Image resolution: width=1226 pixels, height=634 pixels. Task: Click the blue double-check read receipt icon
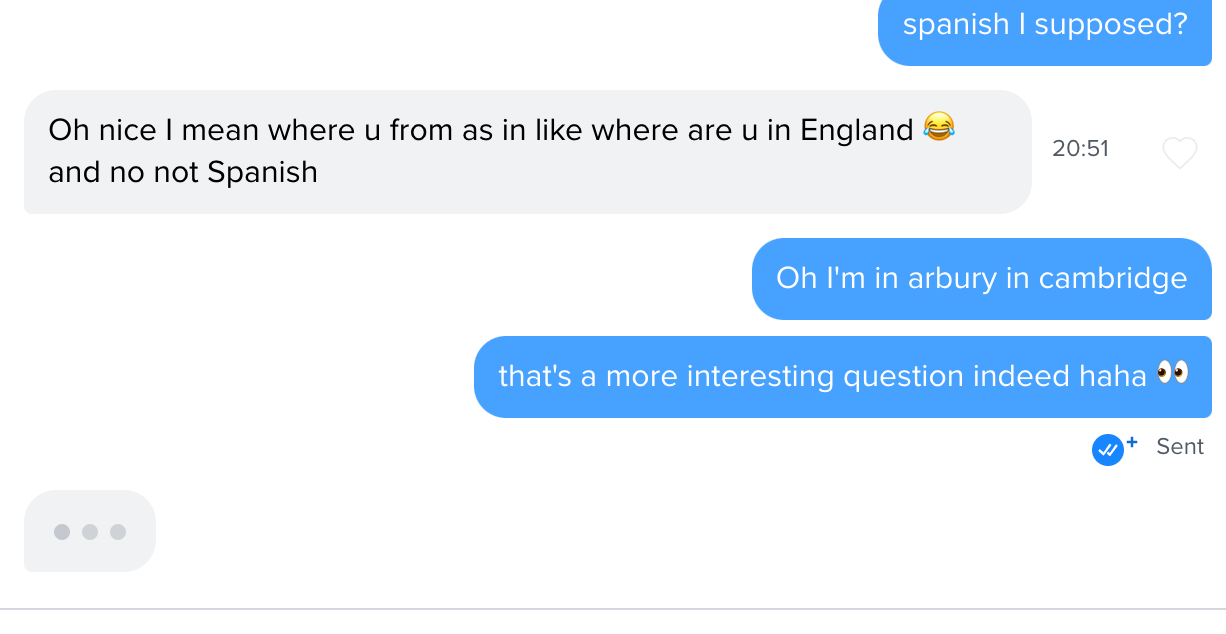(1107, 450)
